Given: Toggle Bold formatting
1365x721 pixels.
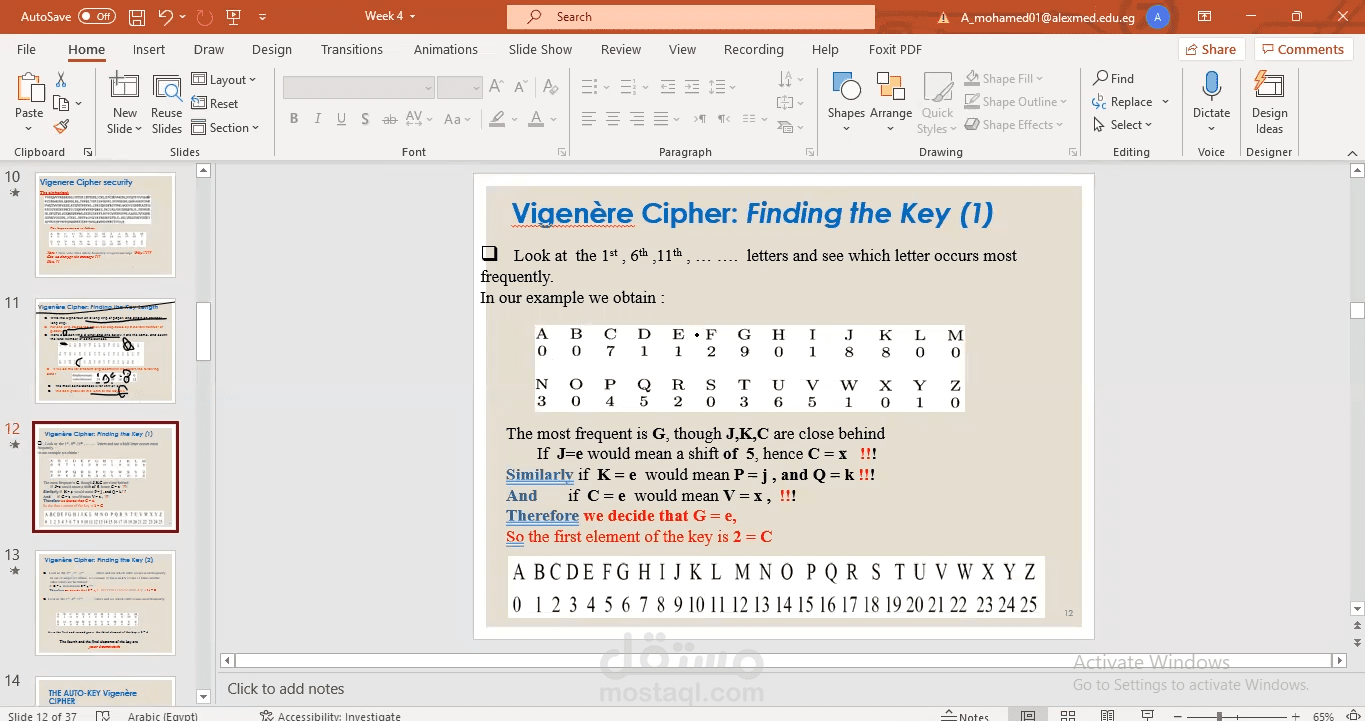Looking at the screenshot, I should point(294,119).
